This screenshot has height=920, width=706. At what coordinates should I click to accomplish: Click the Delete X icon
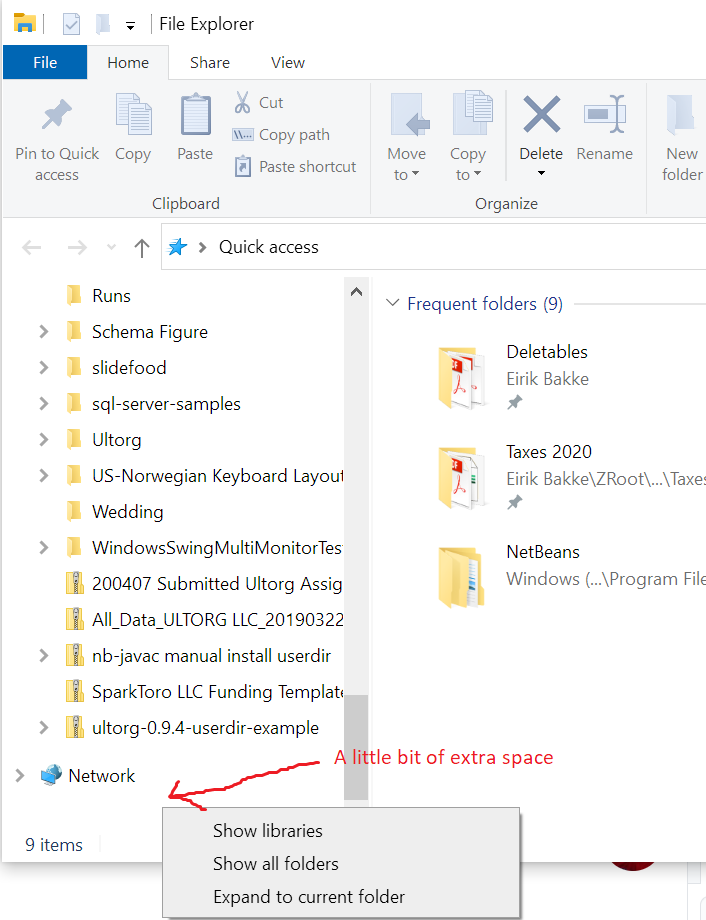tap(541, 114)
